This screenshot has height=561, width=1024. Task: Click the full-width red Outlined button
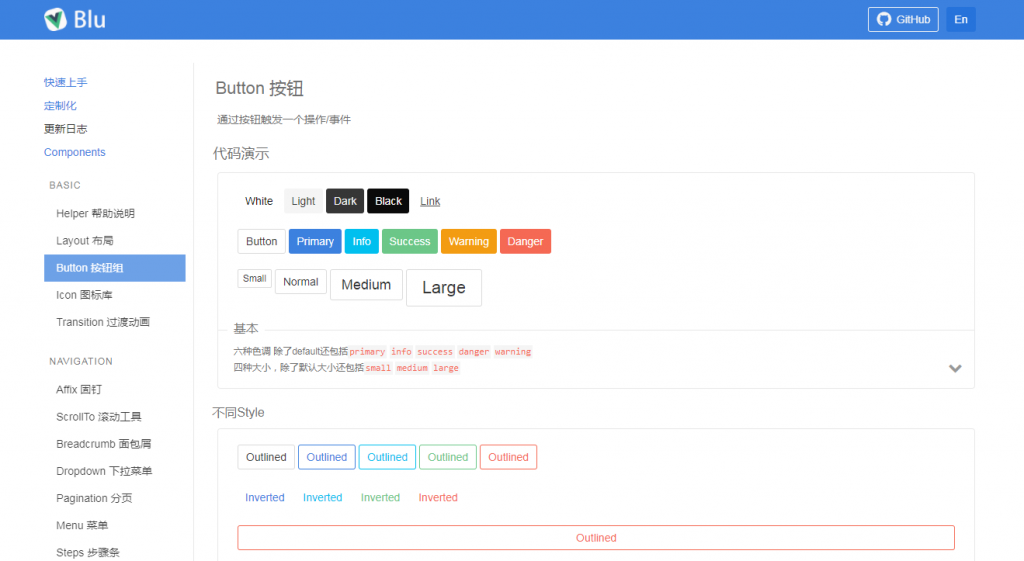click(x=595, y=538)
